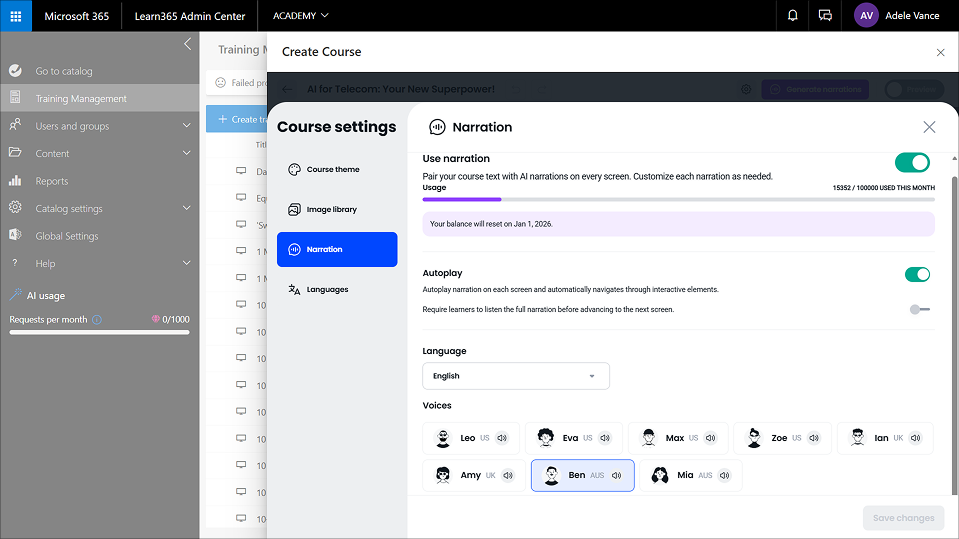This screenshot has width=959, height=539.
Task: Open the notifications bell
Action: click(793, 16)
